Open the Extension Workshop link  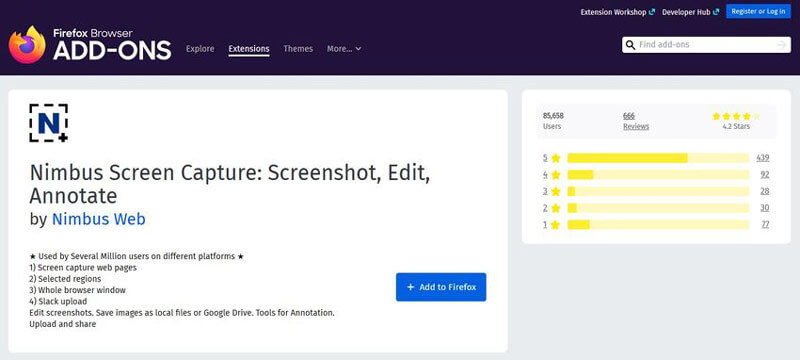(617, 12)
